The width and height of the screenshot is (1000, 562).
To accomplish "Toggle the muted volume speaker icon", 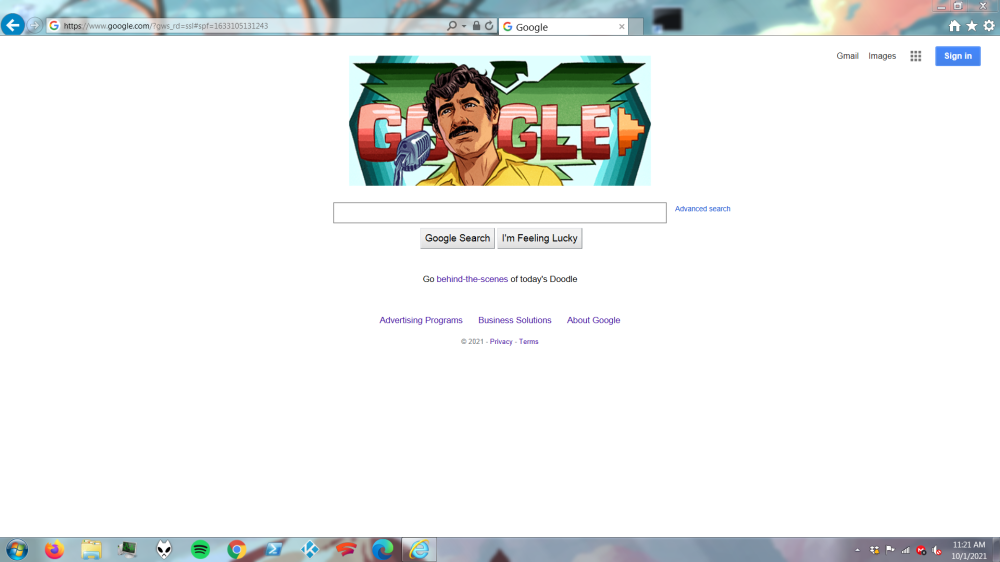I will point(936,550).
